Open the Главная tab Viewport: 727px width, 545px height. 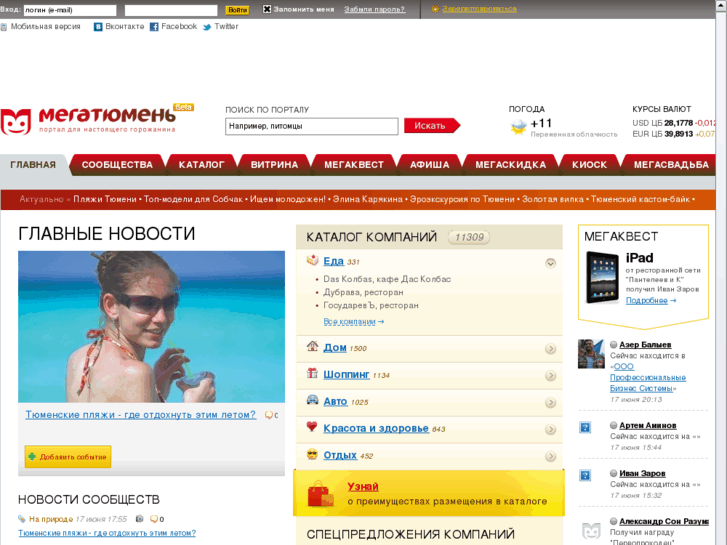tap(33, 165)
